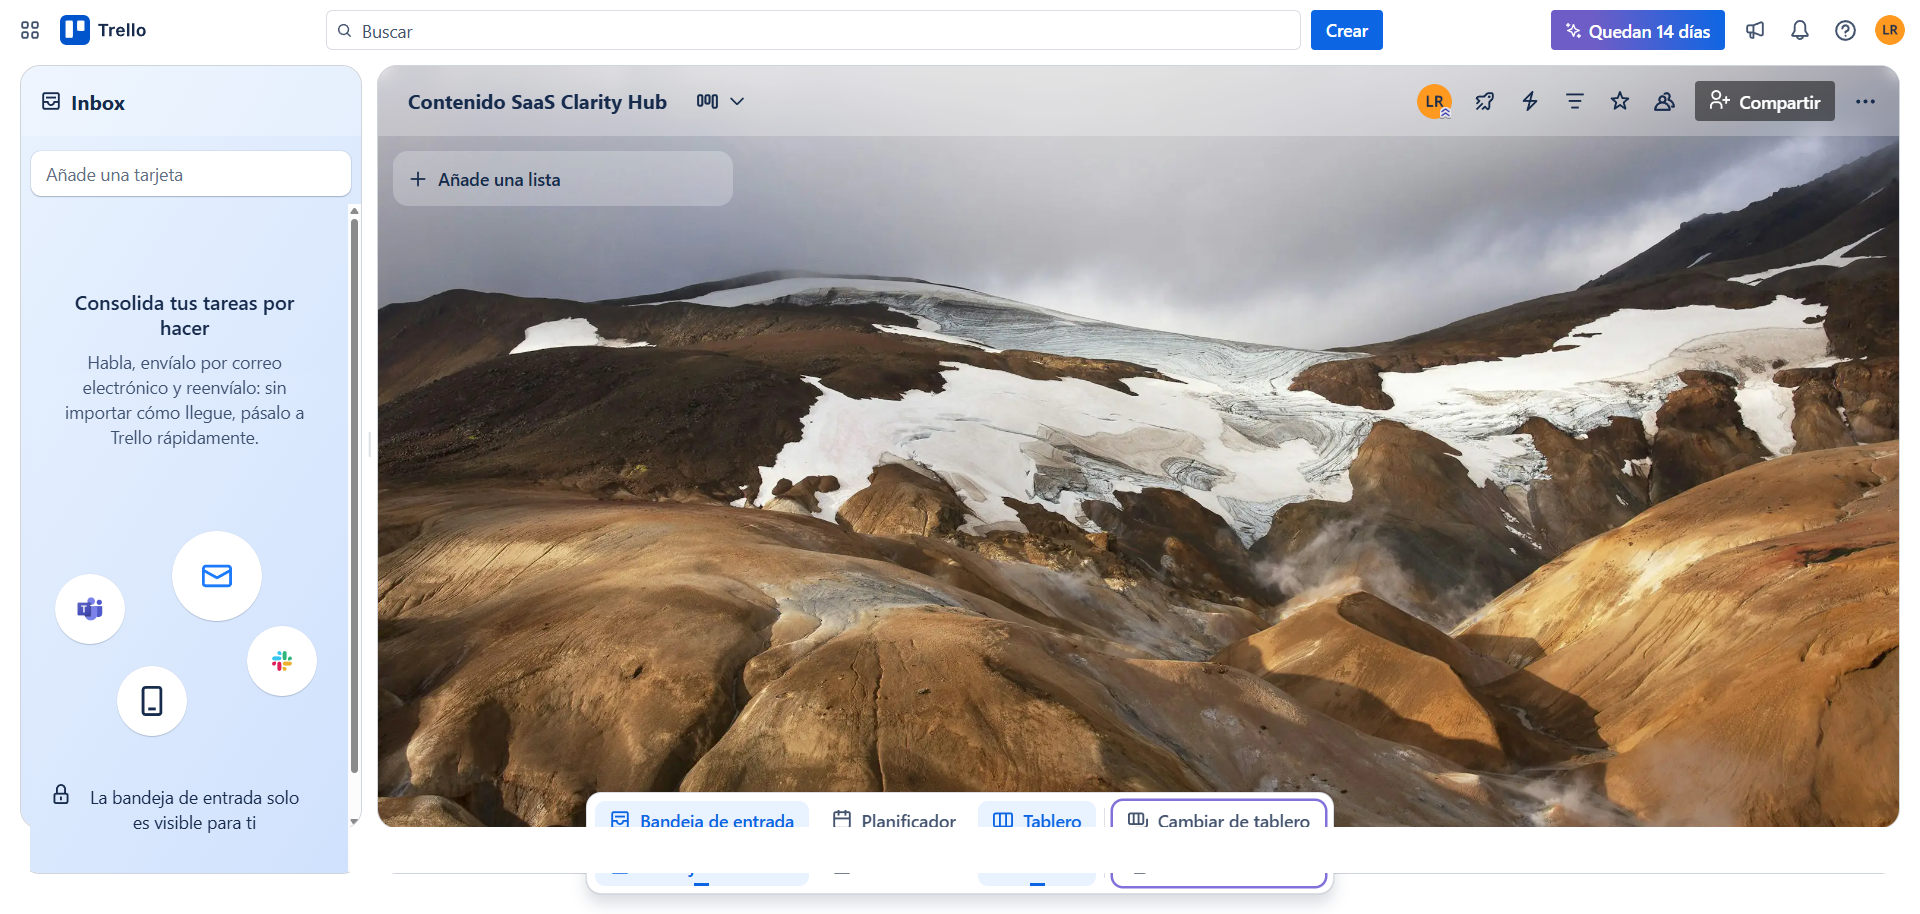This screenshot has height=914, width=1920.
Task: Open the help question mark icon
Action: click(1845, 31)
